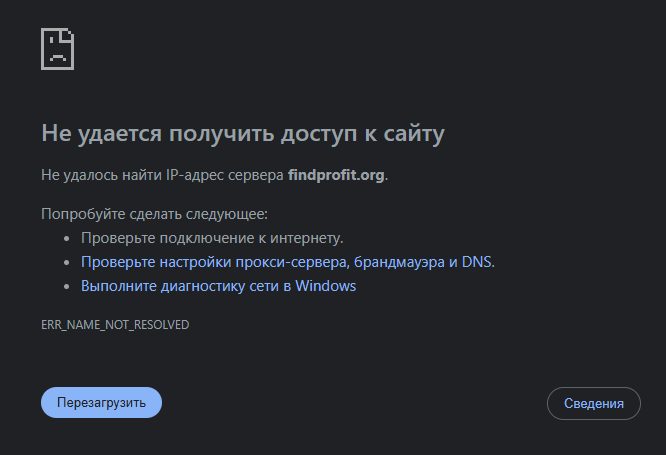666x455 pixels.
Task: Run the Windows network diagnostics link
Action: pos(218,286)
